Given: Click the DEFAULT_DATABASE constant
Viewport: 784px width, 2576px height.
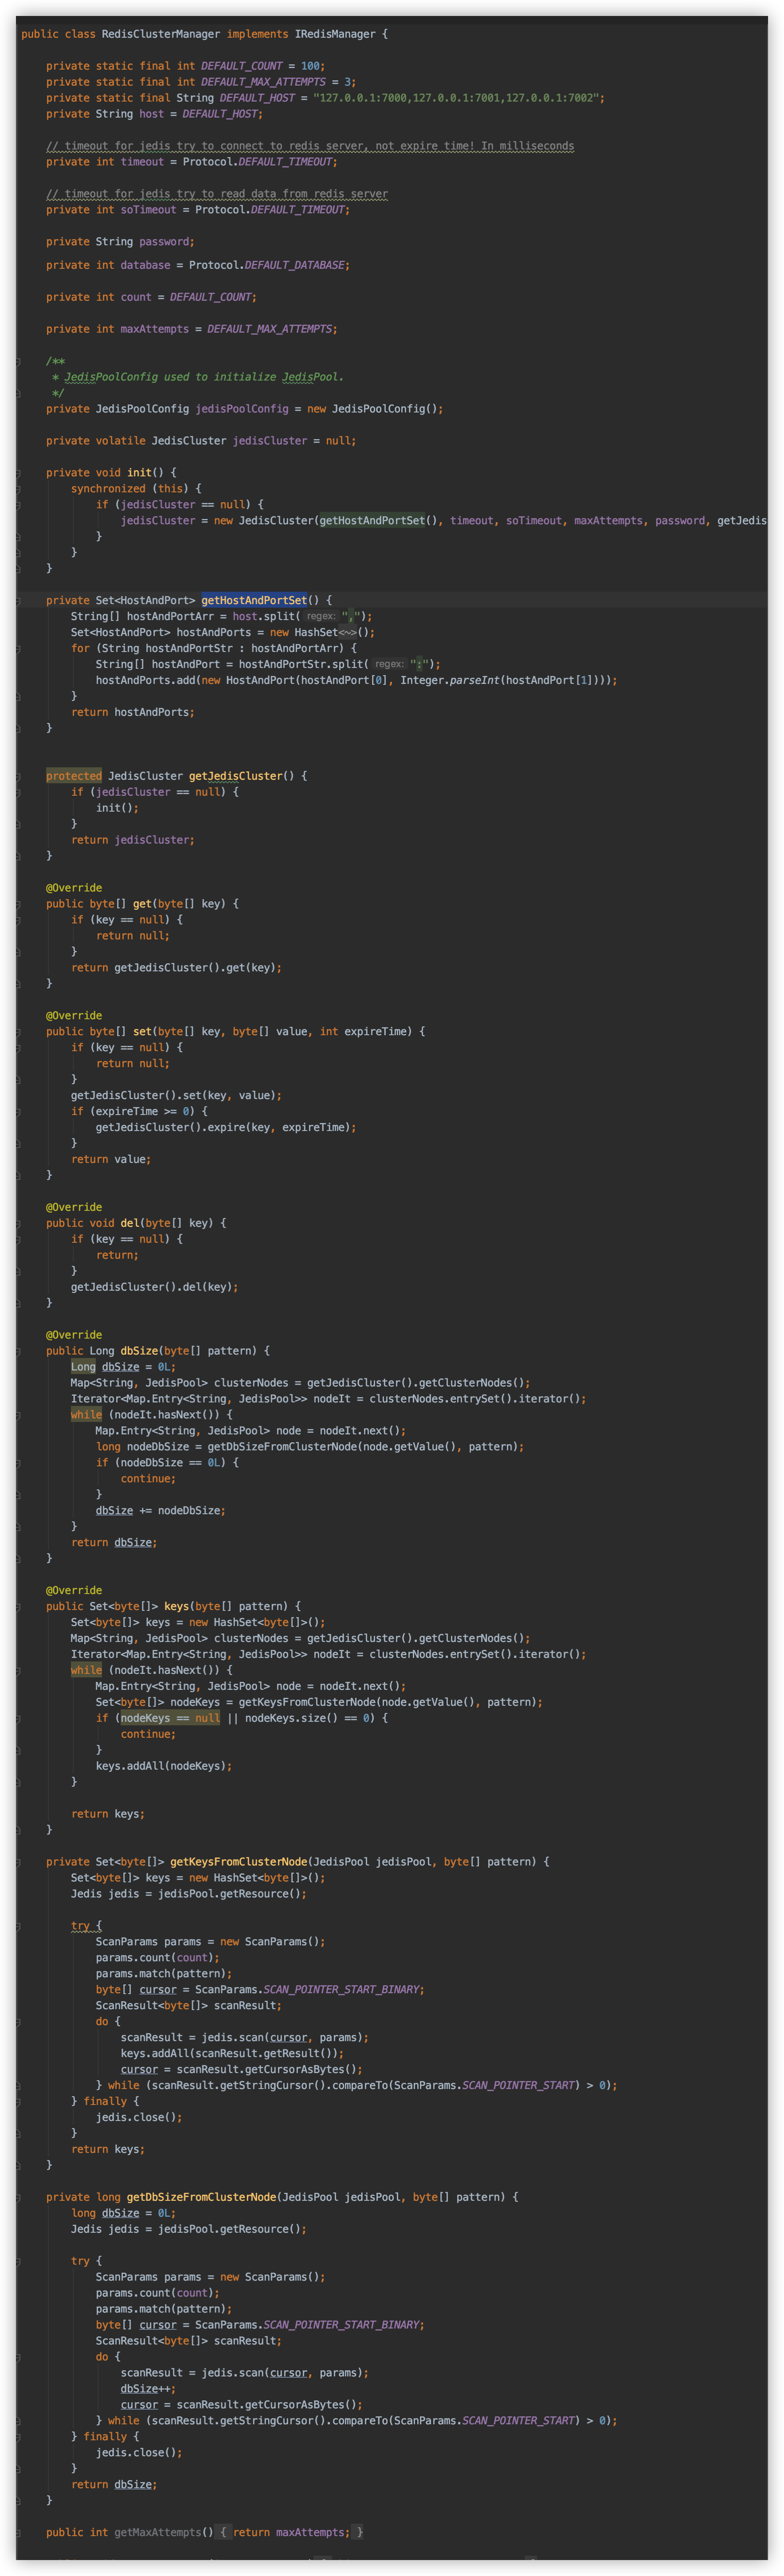Looking at the screenshot, I should tap(295, 265).
